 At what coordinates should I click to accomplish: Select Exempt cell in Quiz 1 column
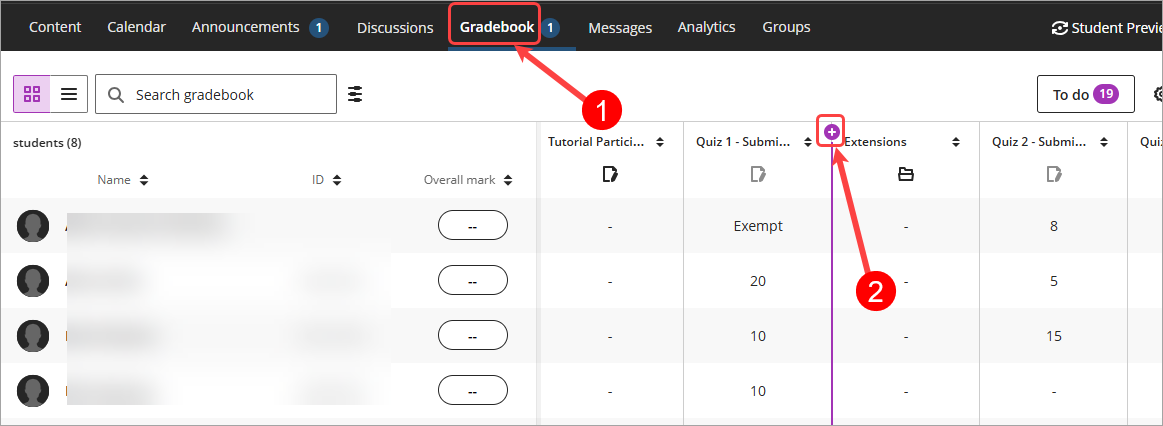click(x=757, y=226)
